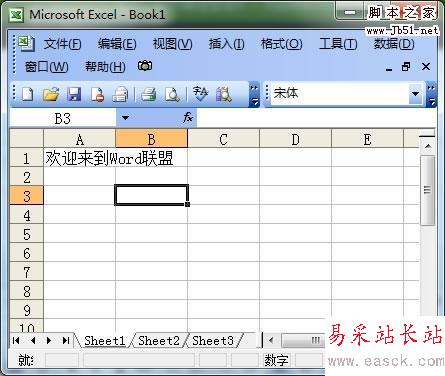445x376 pixels.
Task: Click the Excel workbook icon beside the File menu
Action: 26,43
